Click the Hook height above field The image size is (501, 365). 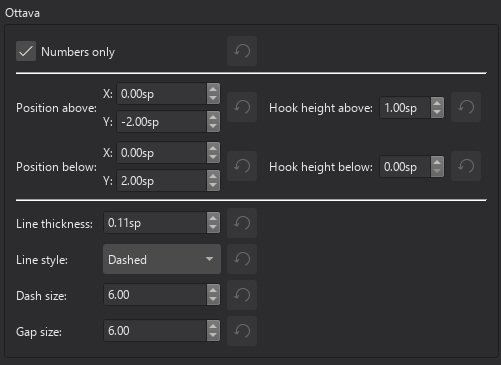coord(405,108)
